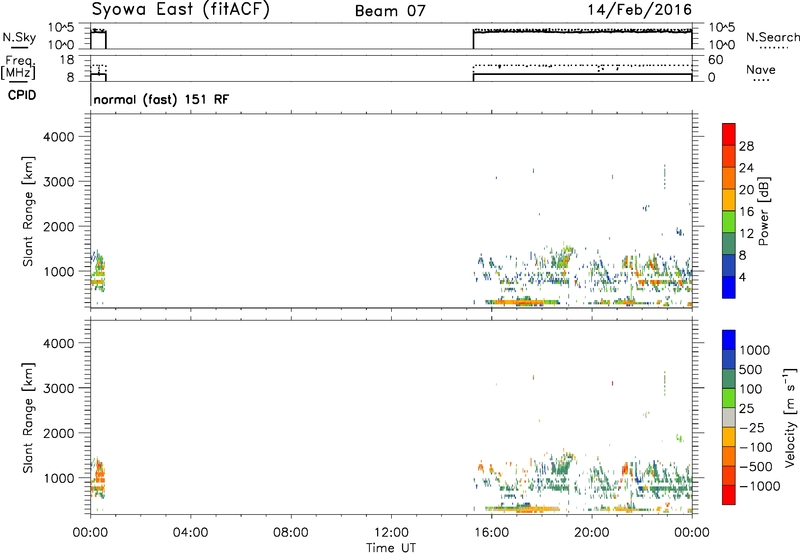800x554 pixels.
Task: Click the "Power [dB]" colorbar title
Action: (x=763, y=211)
